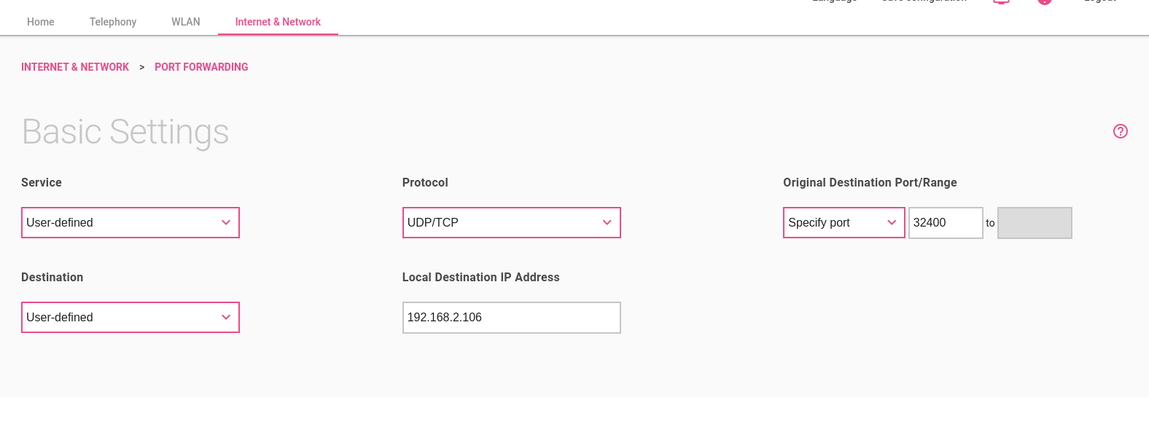The width and height of the screenshot is (1149, 435).
Task: Click the greyed-out end port range field
Action: click(1034, 223)
